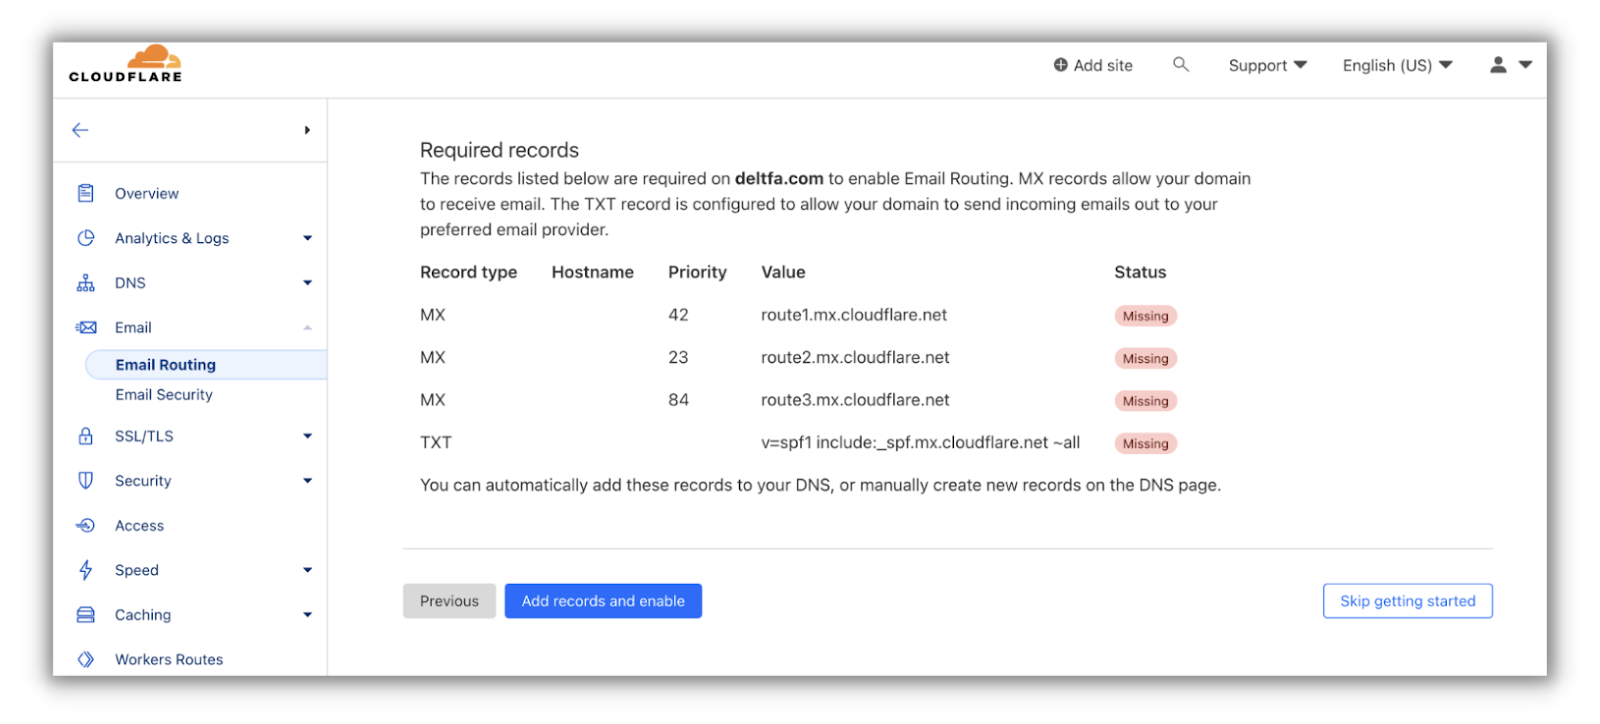Viewport: 1600px width, 724px height.
Task: Click the Speed lightning bolt icon
Action: [86, 570]
